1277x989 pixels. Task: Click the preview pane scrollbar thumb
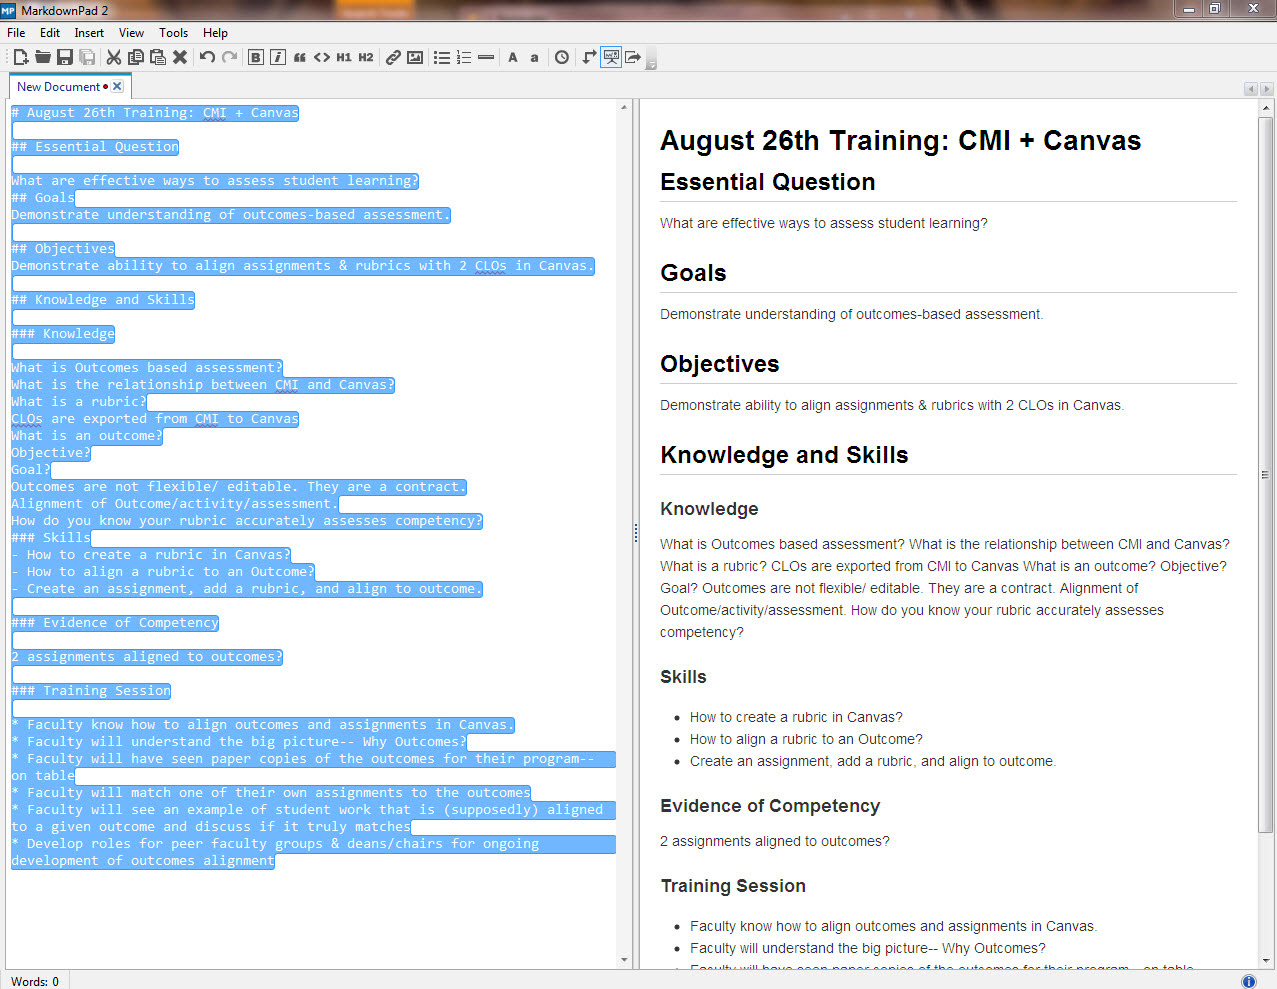pyautogui.click(x=1266, y=473)
